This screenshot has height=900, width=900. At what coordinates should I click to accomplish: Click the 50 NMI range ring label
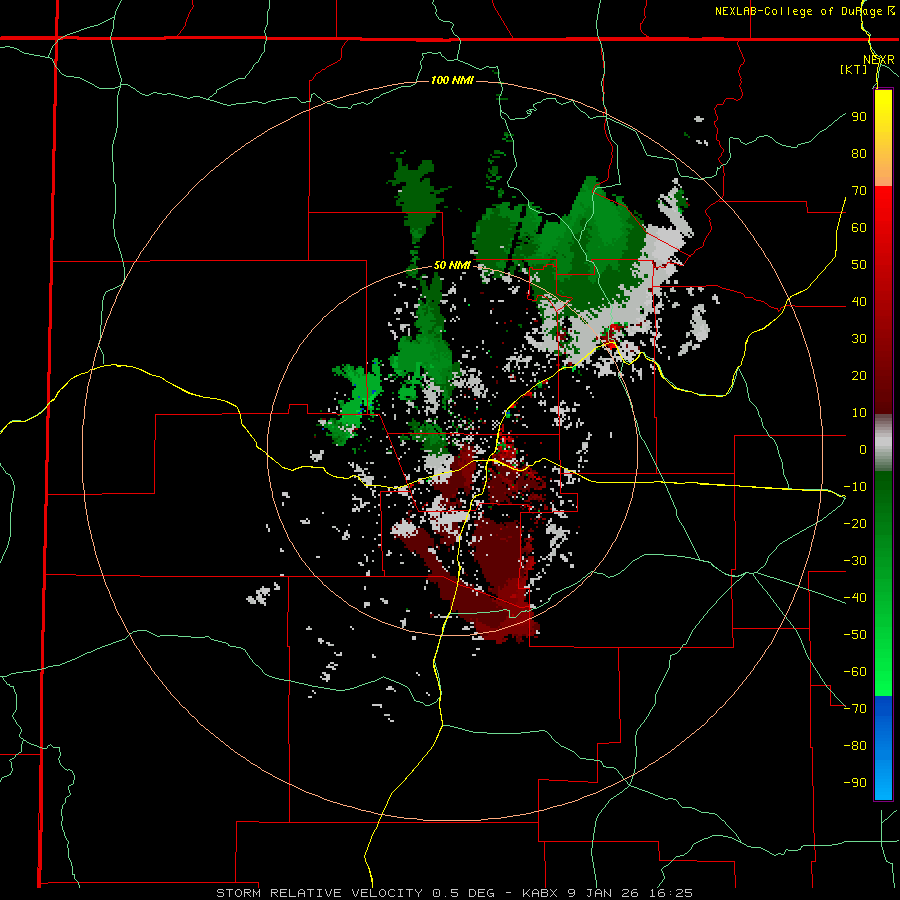[x=452, y=265]
